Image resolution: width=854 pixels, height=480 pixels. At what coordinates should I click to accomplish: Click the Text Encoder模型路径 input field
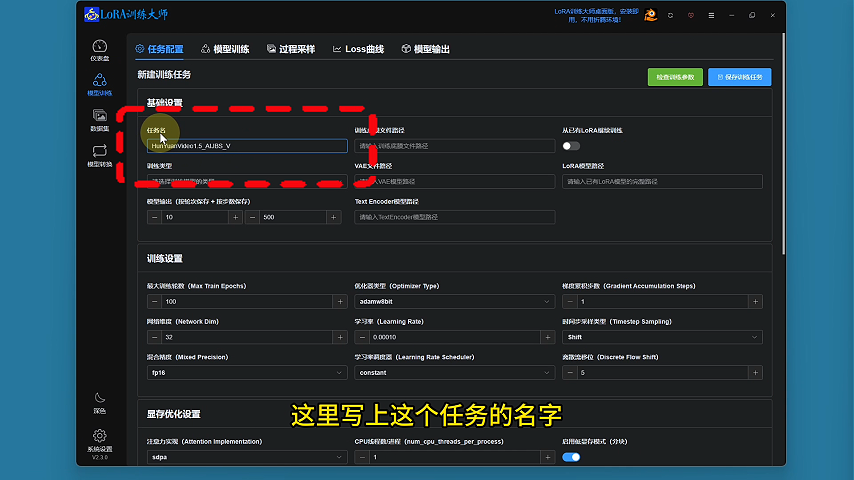tap(454, 217)
